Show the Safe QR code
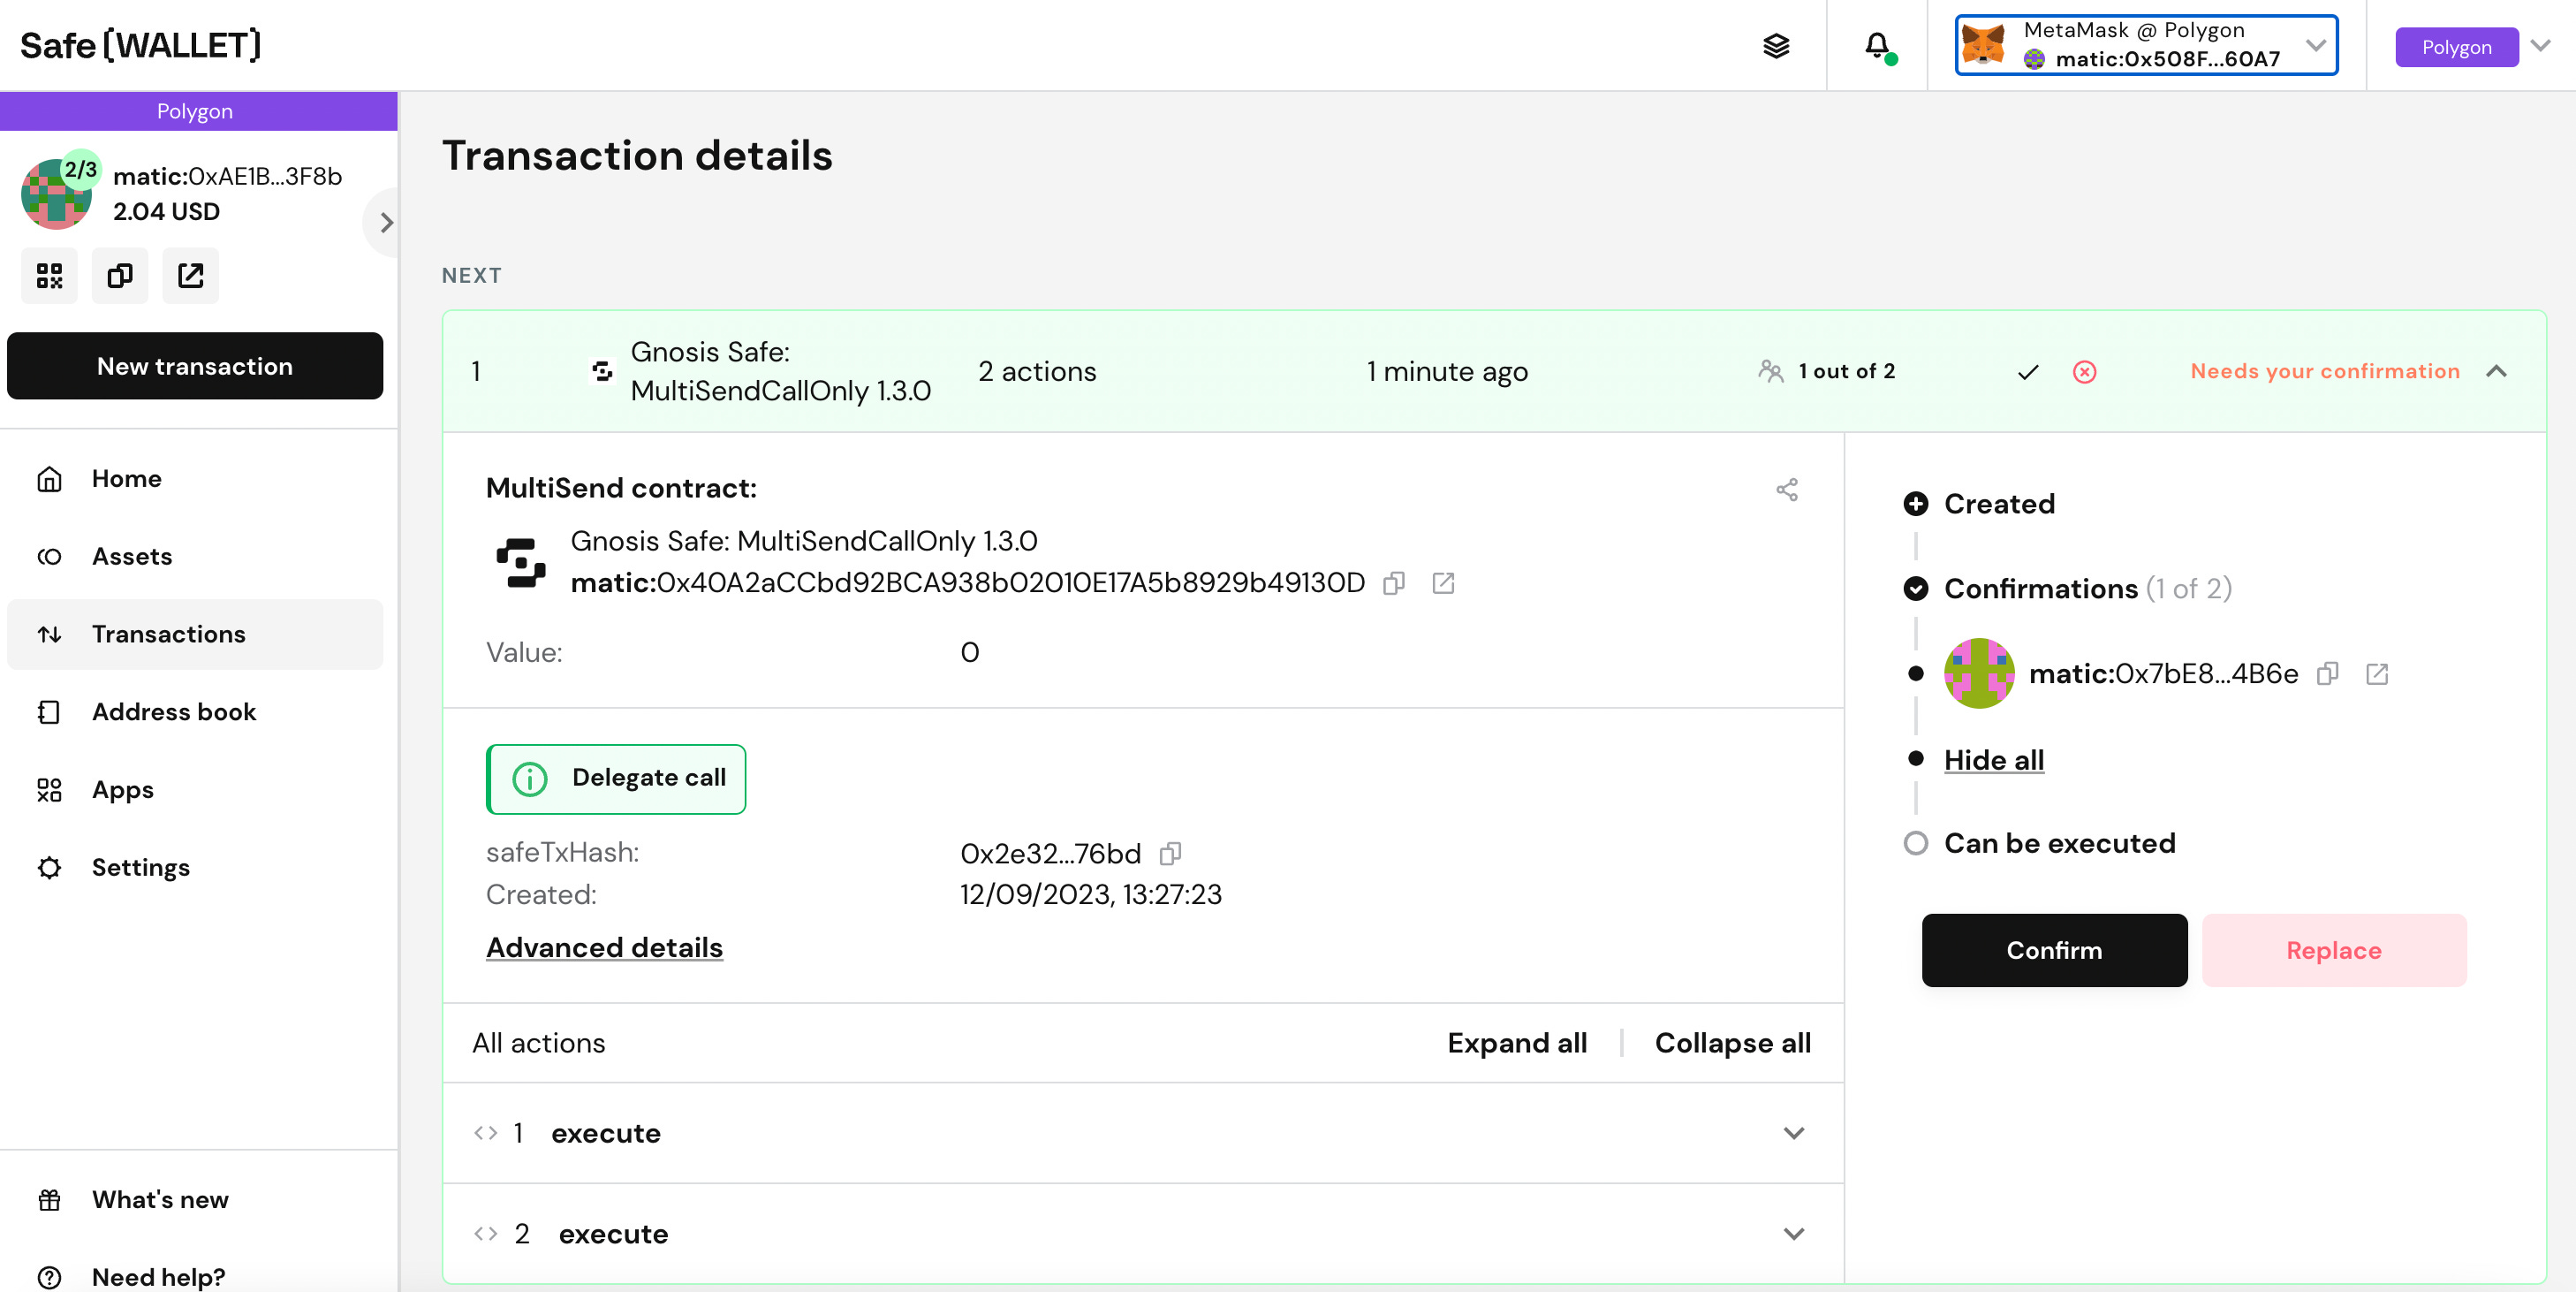 click(49, 275)
